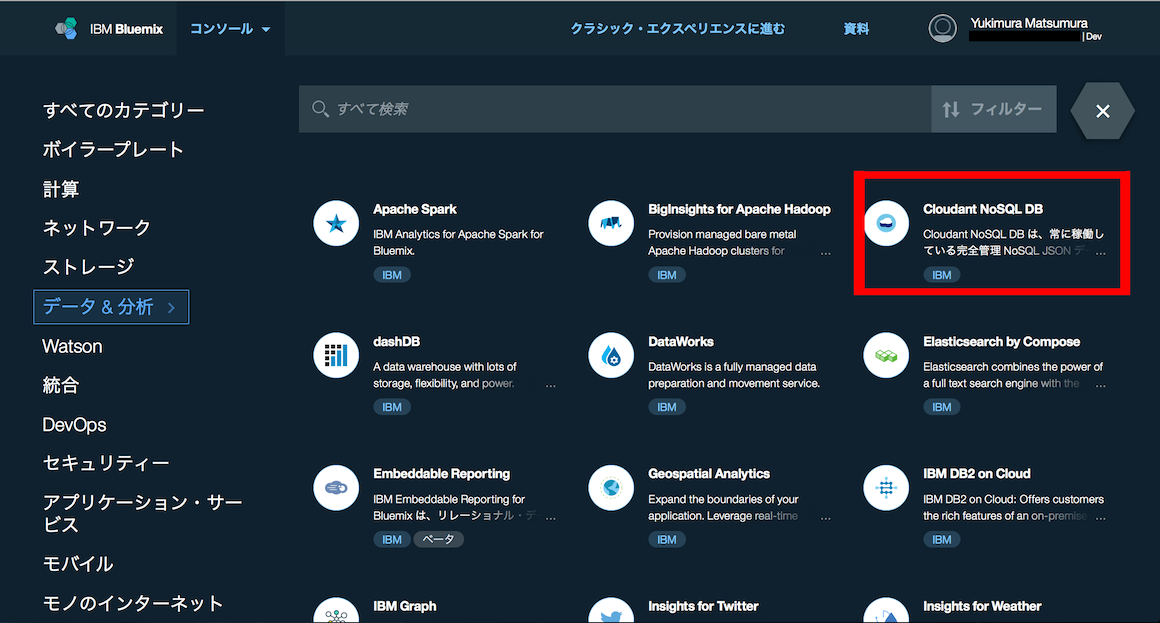Click the Elasticsearch by Compose icon
The height and width of the screenshot is (623, 1160).
886,355
